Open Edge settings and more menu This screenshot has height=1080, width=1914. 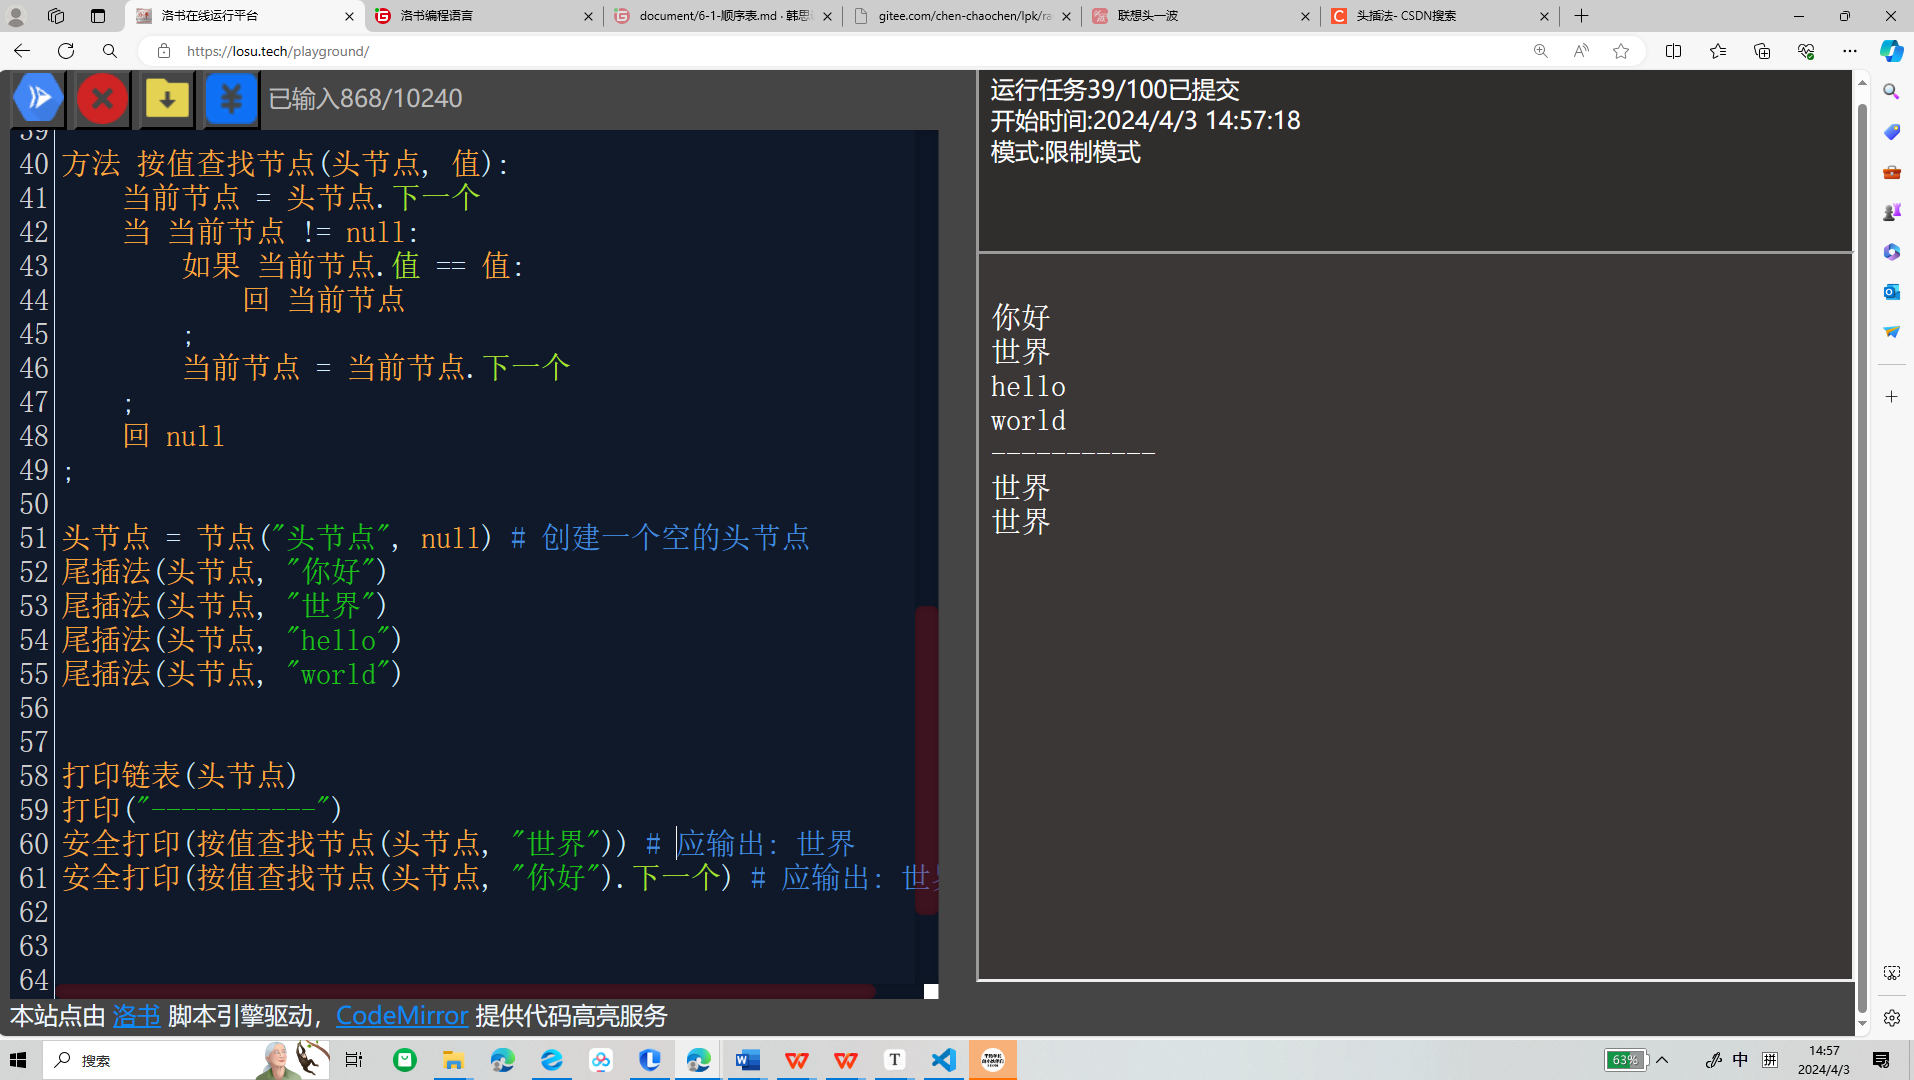(x=1850, y=51)
